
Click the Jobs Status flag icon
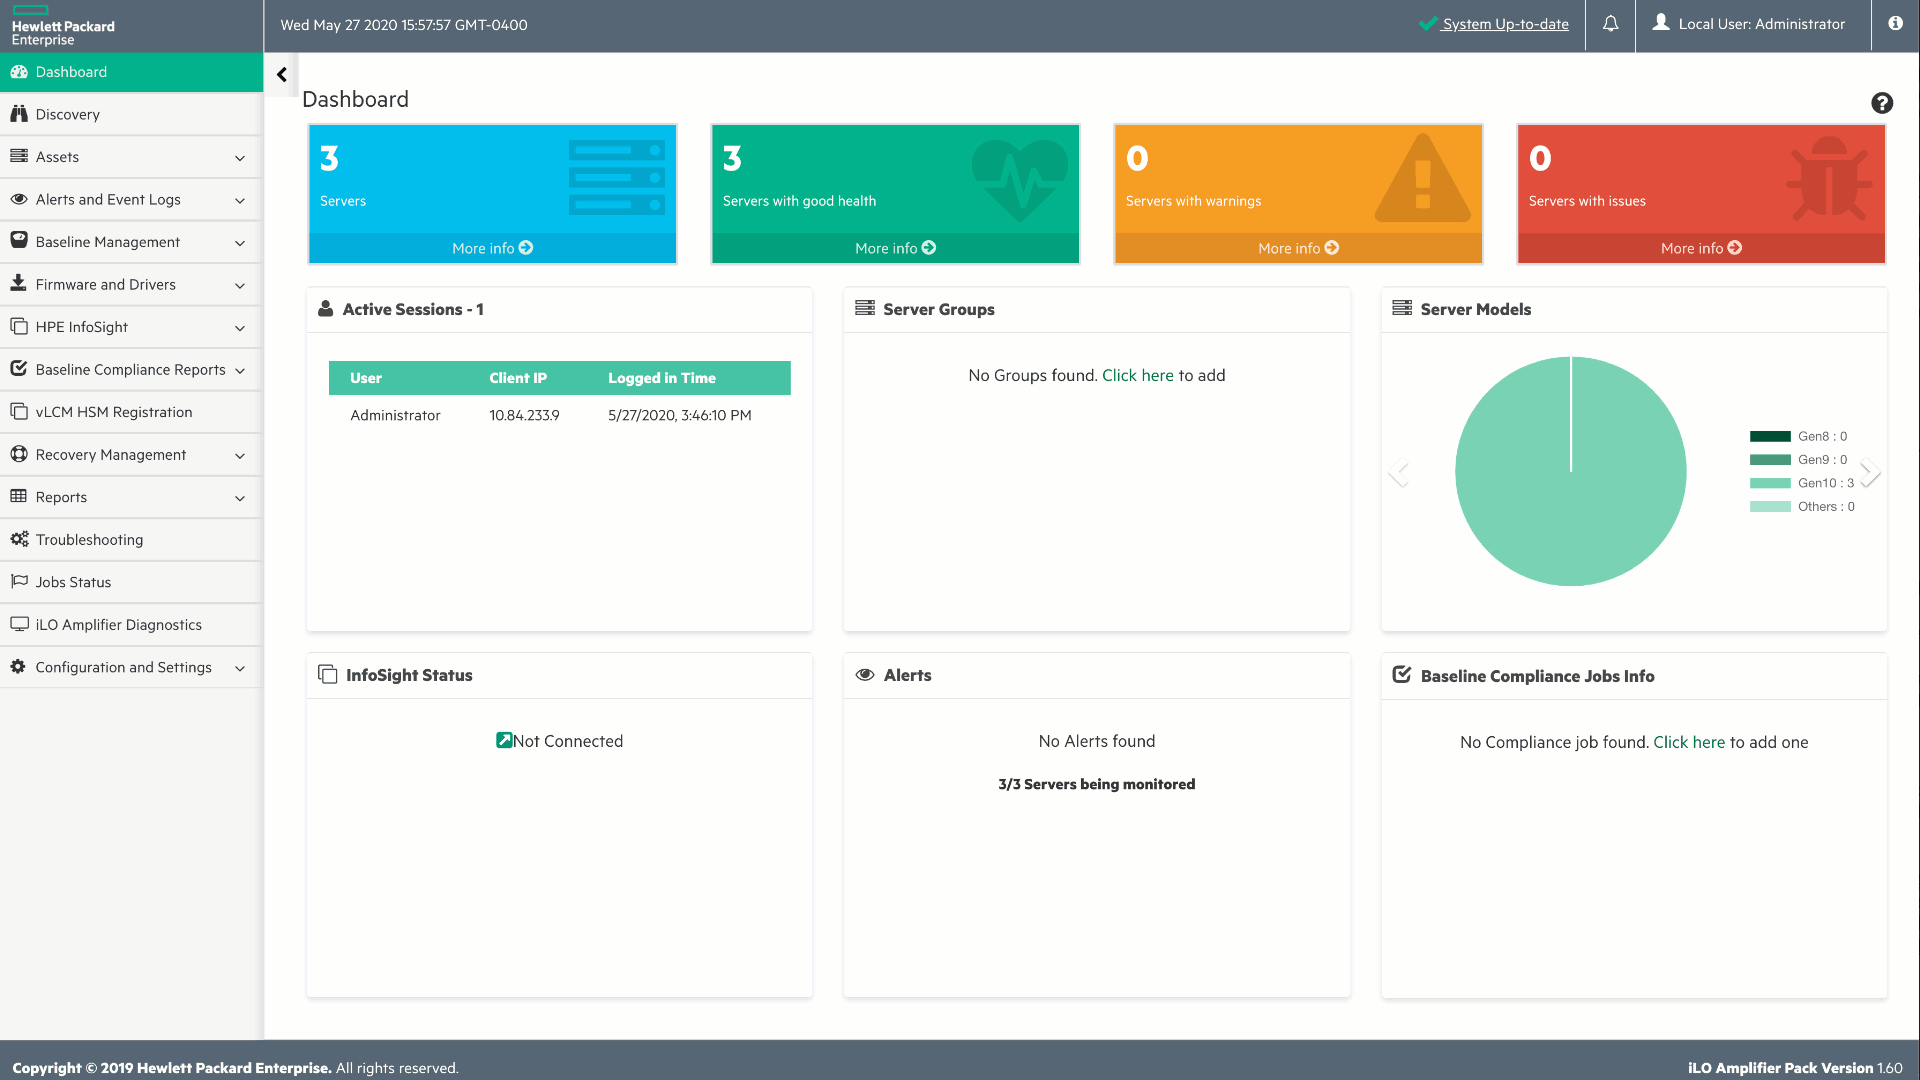pos(19,582)
